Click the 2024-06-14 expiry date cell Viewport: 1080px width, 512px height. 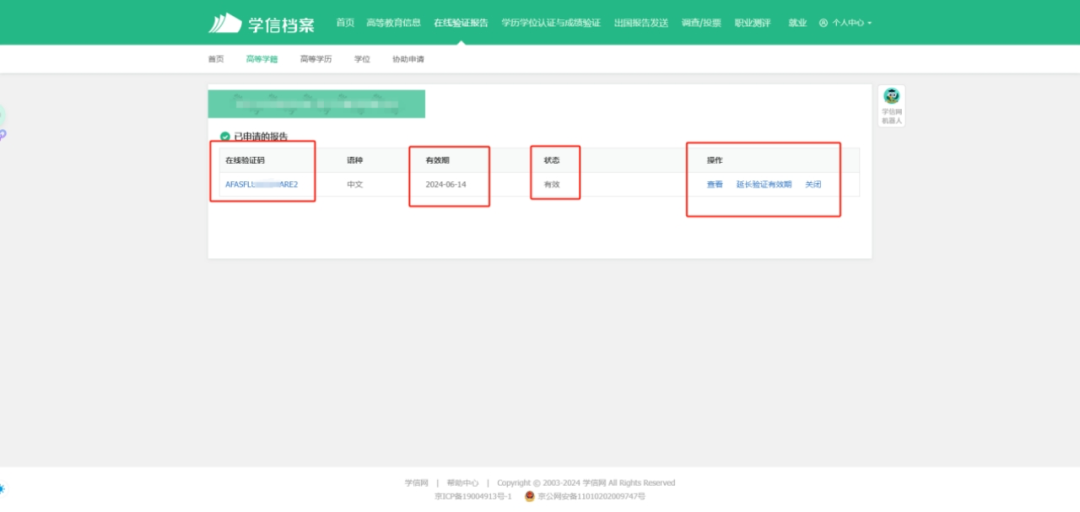446,185
